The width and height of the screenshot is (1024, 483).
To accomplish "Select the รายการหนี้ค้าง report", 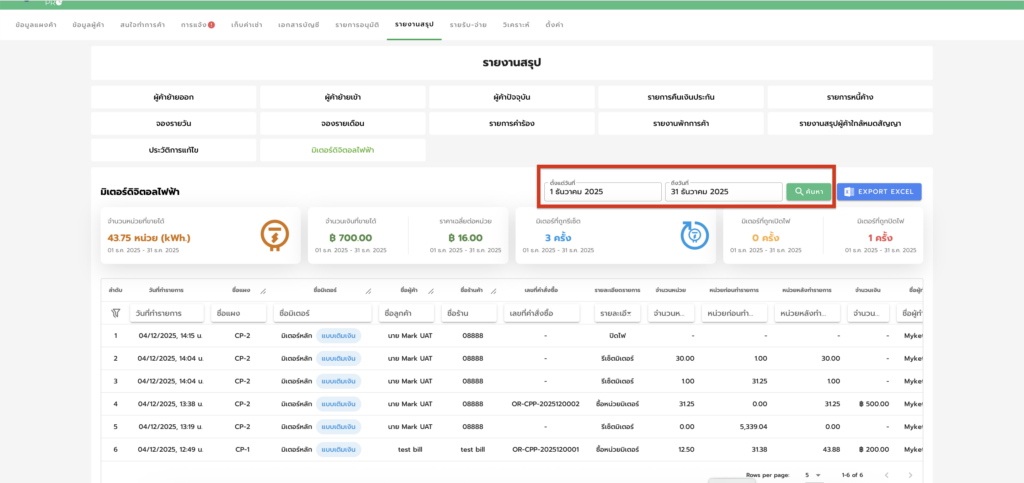I will (x=850, y=97).
